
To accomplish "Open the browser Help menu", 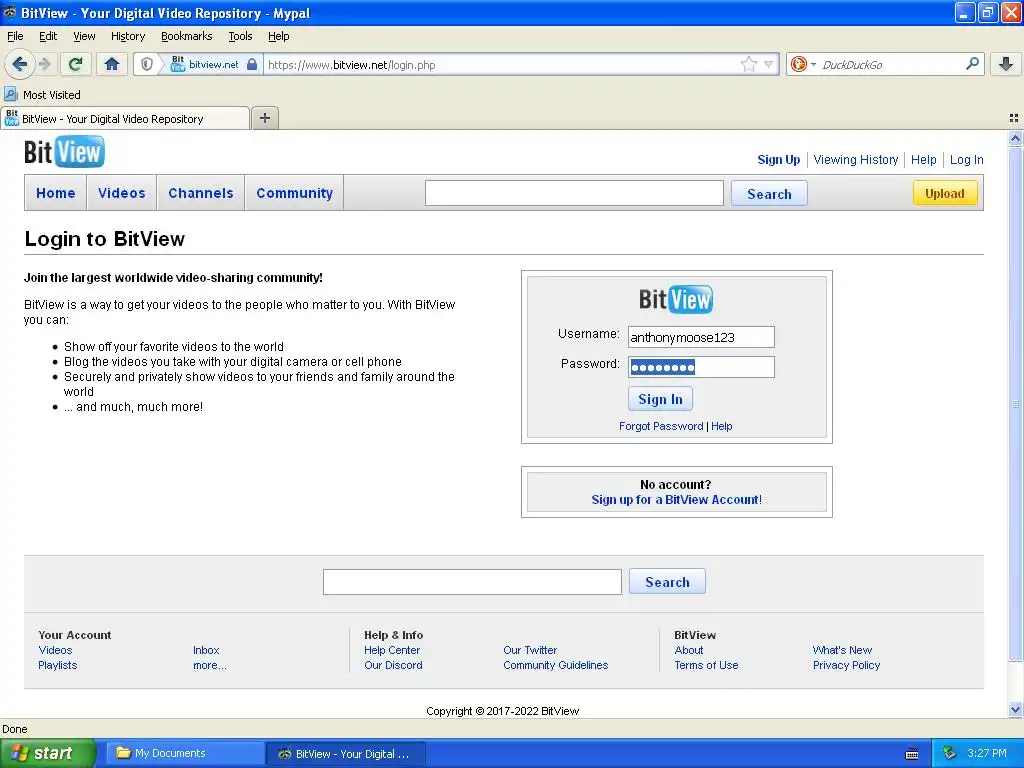I will 279,36.
